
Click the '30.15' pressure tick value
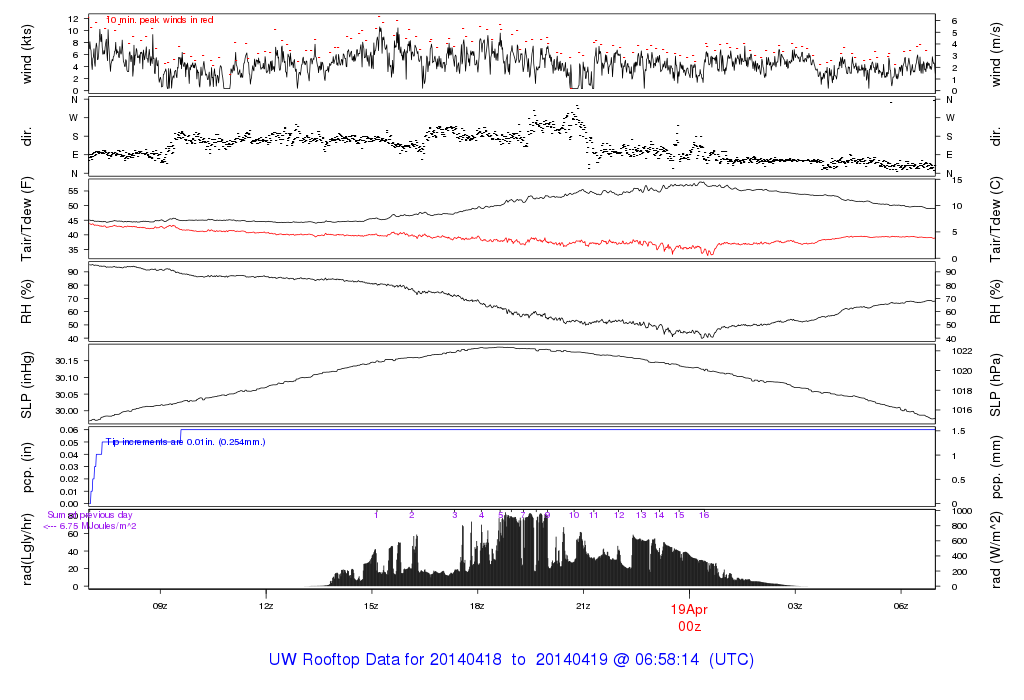pos(67,361)
